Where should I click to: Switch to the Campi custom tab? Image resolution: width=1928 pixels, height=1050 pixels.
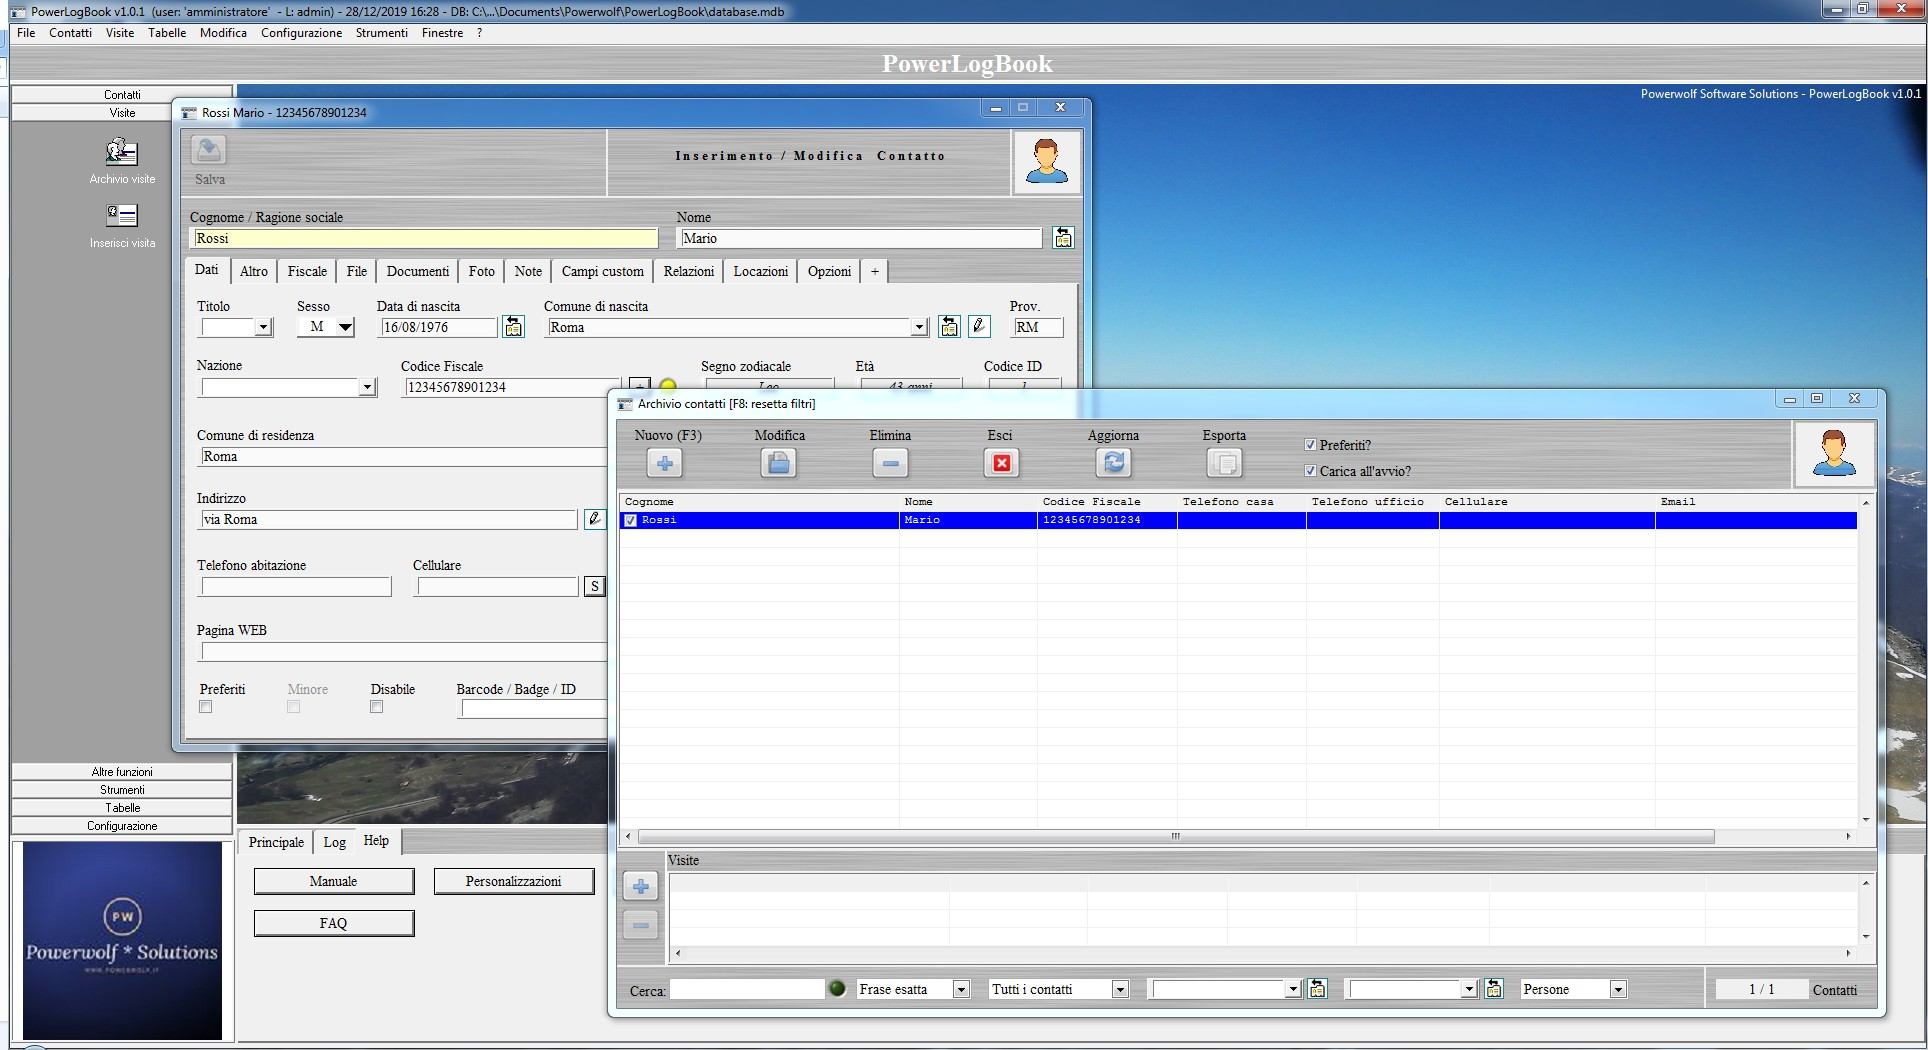[602, 271]
